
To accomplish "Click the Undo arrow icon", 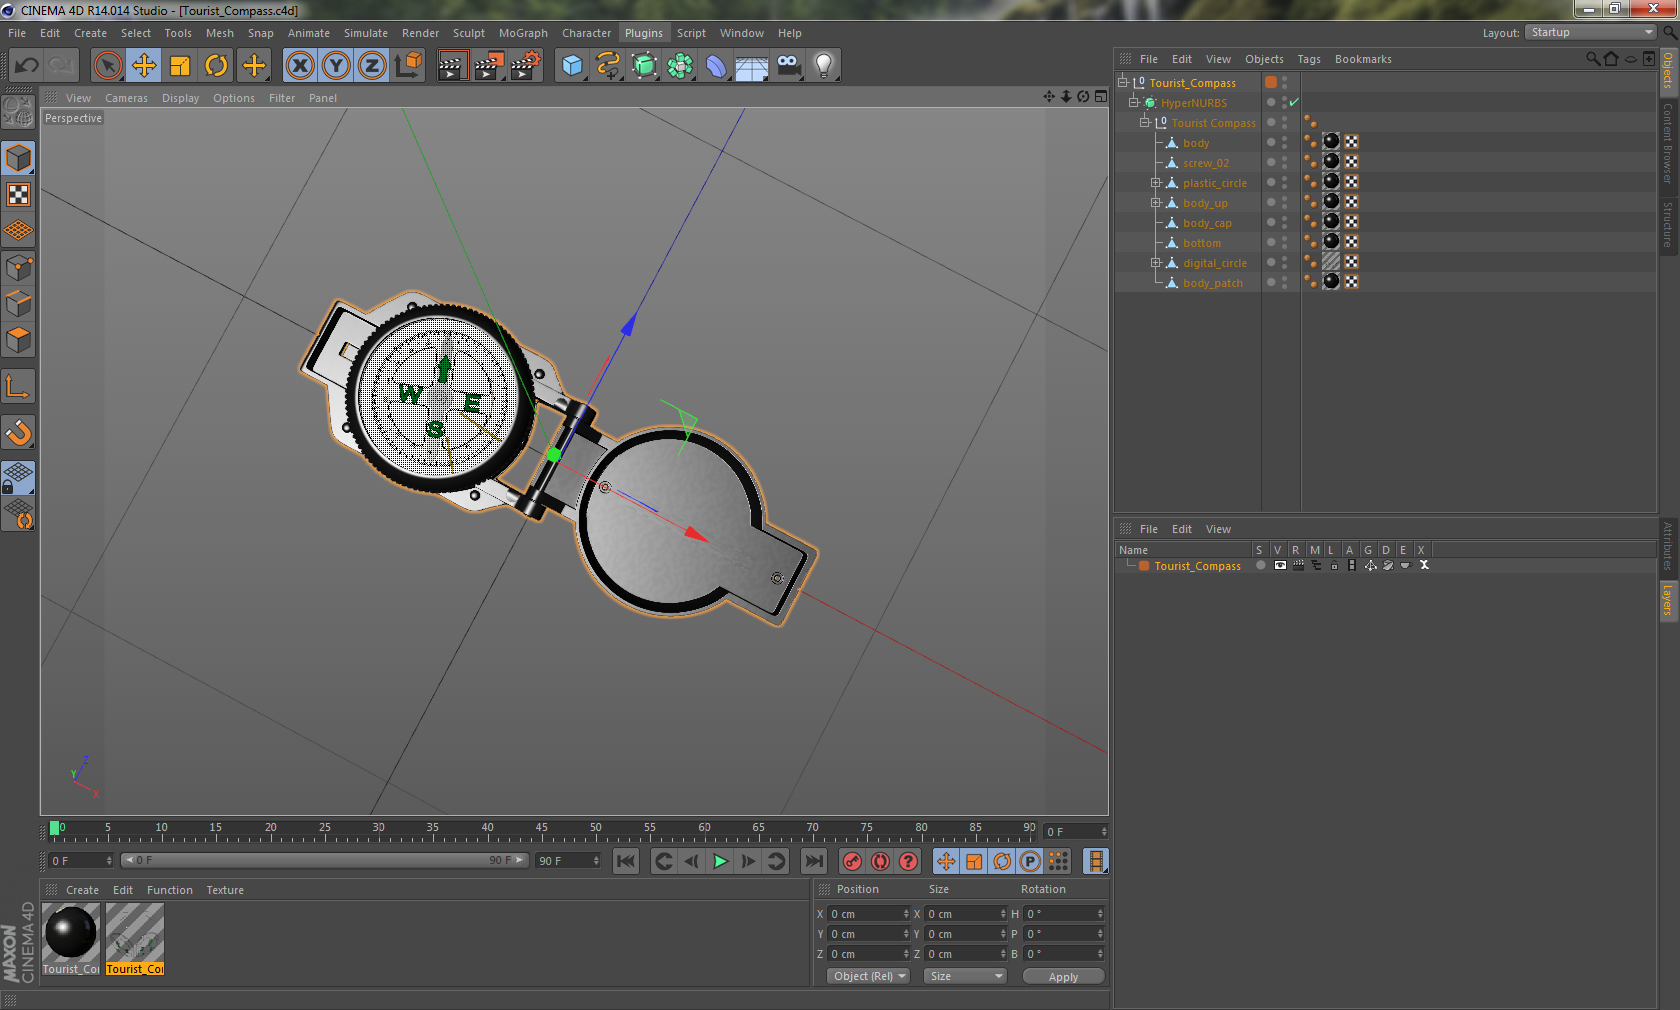I will (x=27, y=66).
